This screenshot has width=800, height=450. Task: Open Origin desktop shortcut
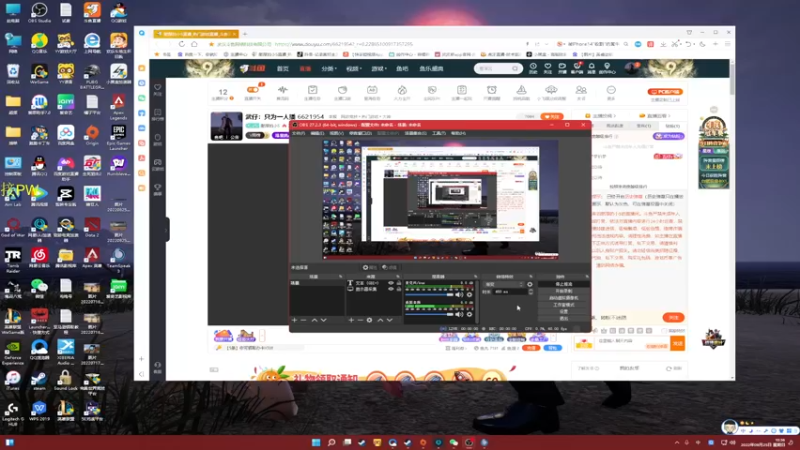click(92, 135)
